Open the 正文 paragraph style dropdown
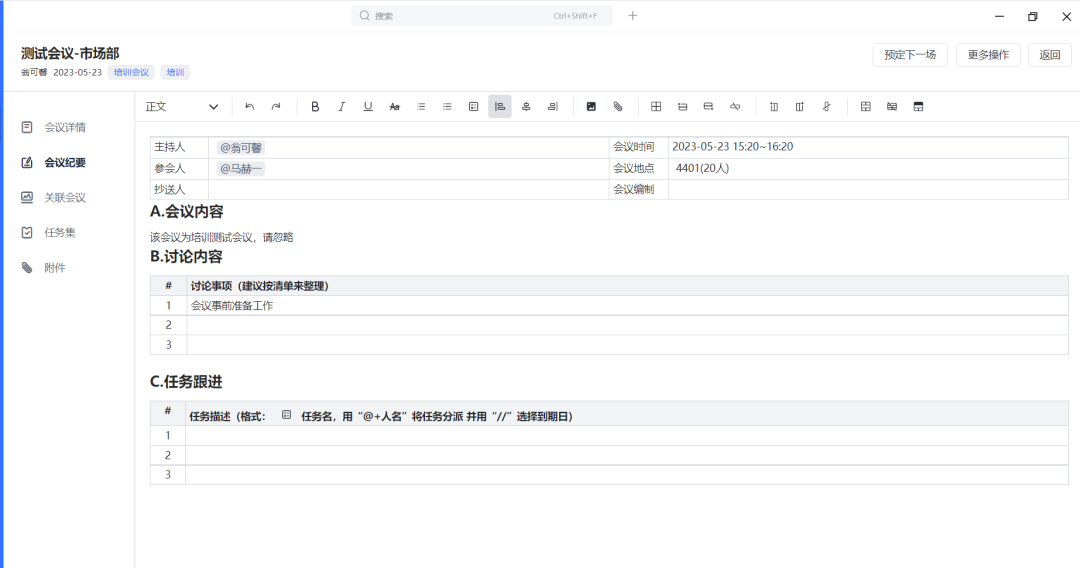Viewport: 1080px width, 568px height. pos(182,107)
